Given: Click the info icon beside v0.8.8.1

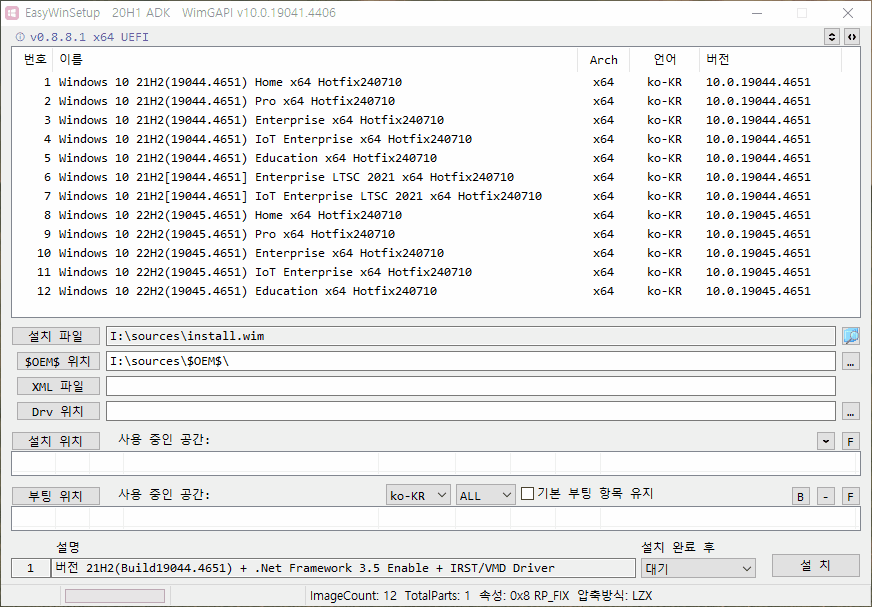Looking at the screenshot, I should (x=20, y=37).
